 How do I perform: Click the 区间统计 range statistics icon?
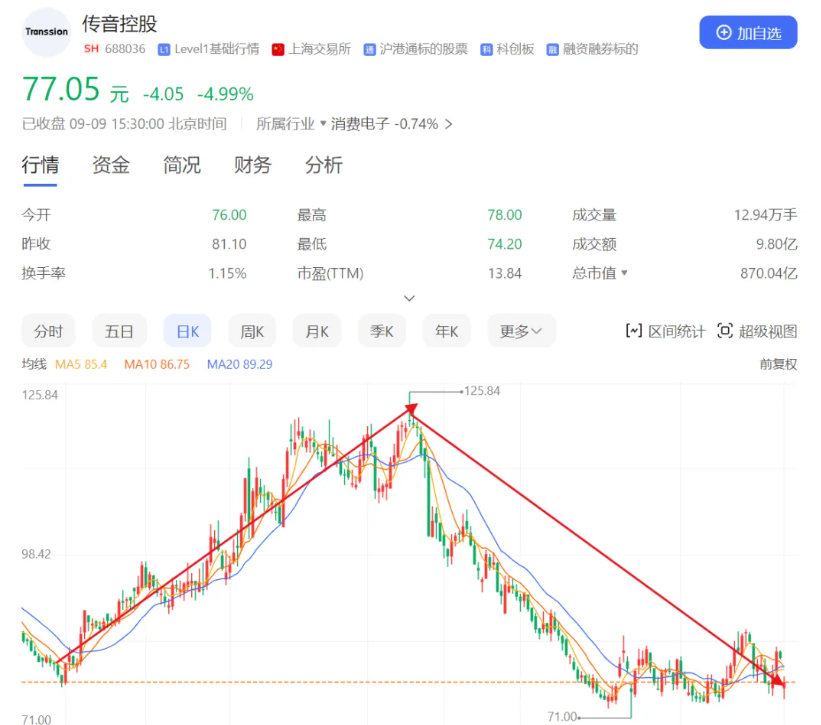point(634,331)
